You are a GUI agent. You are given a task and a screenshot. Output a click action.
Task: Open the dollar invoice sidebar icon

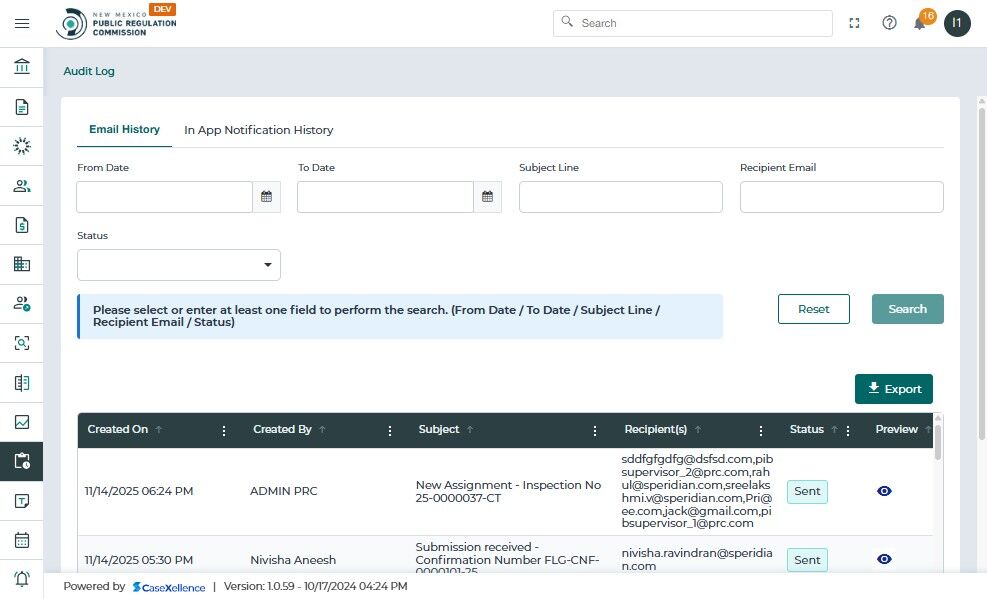point(22,225)
